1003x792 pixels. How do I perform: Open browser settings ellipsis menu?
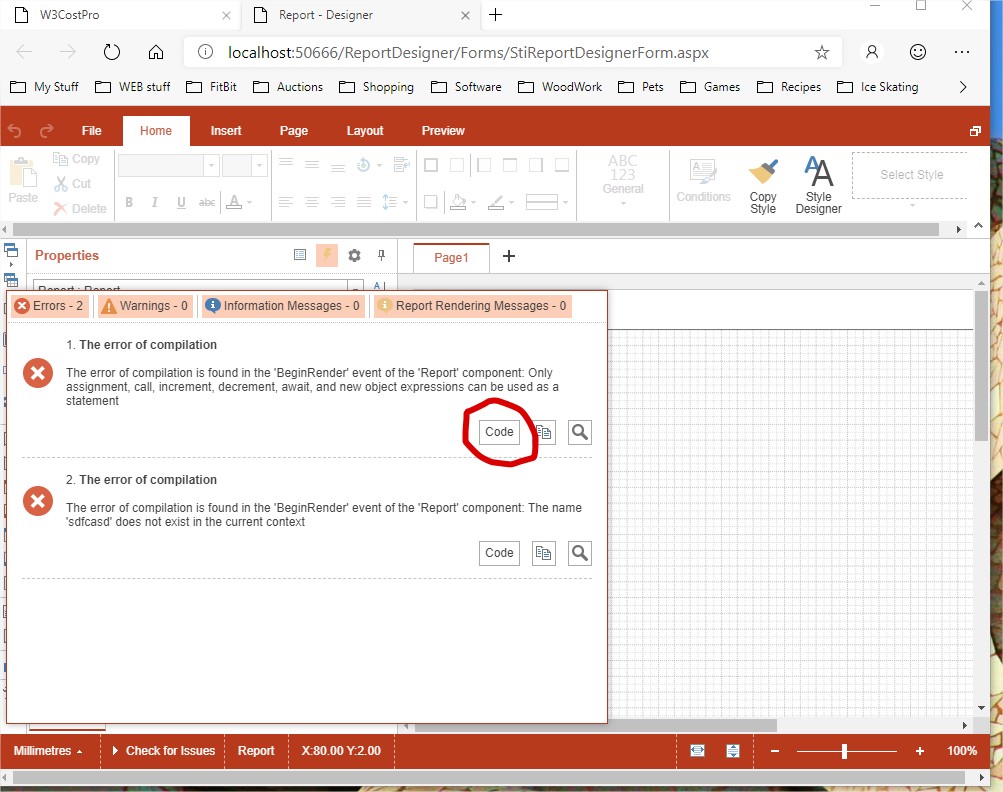pyautogui.click(x=961, y=52)
